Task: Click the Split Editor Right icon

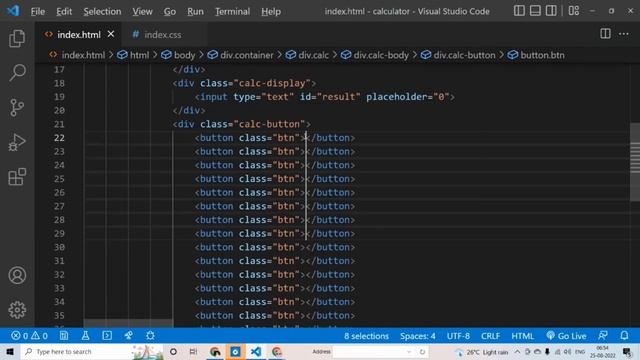Action: (605, 34)
